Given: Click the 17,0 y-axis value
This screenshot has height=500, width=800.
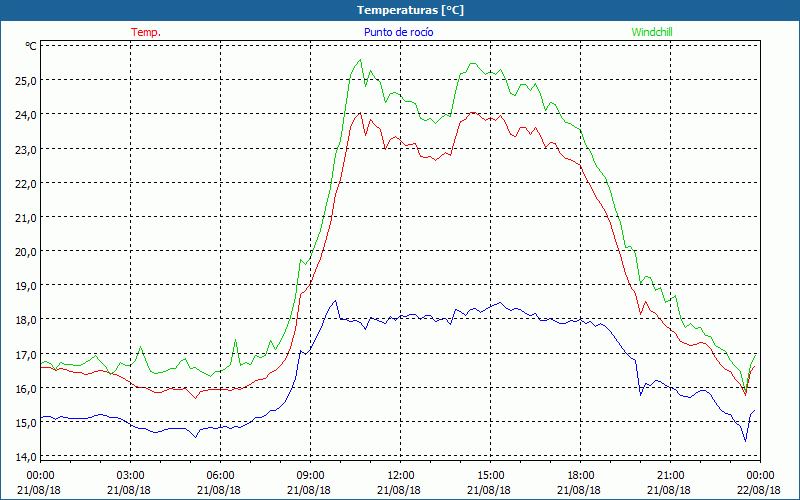Looking at the screenshot, I should click(x=26, y=354).
